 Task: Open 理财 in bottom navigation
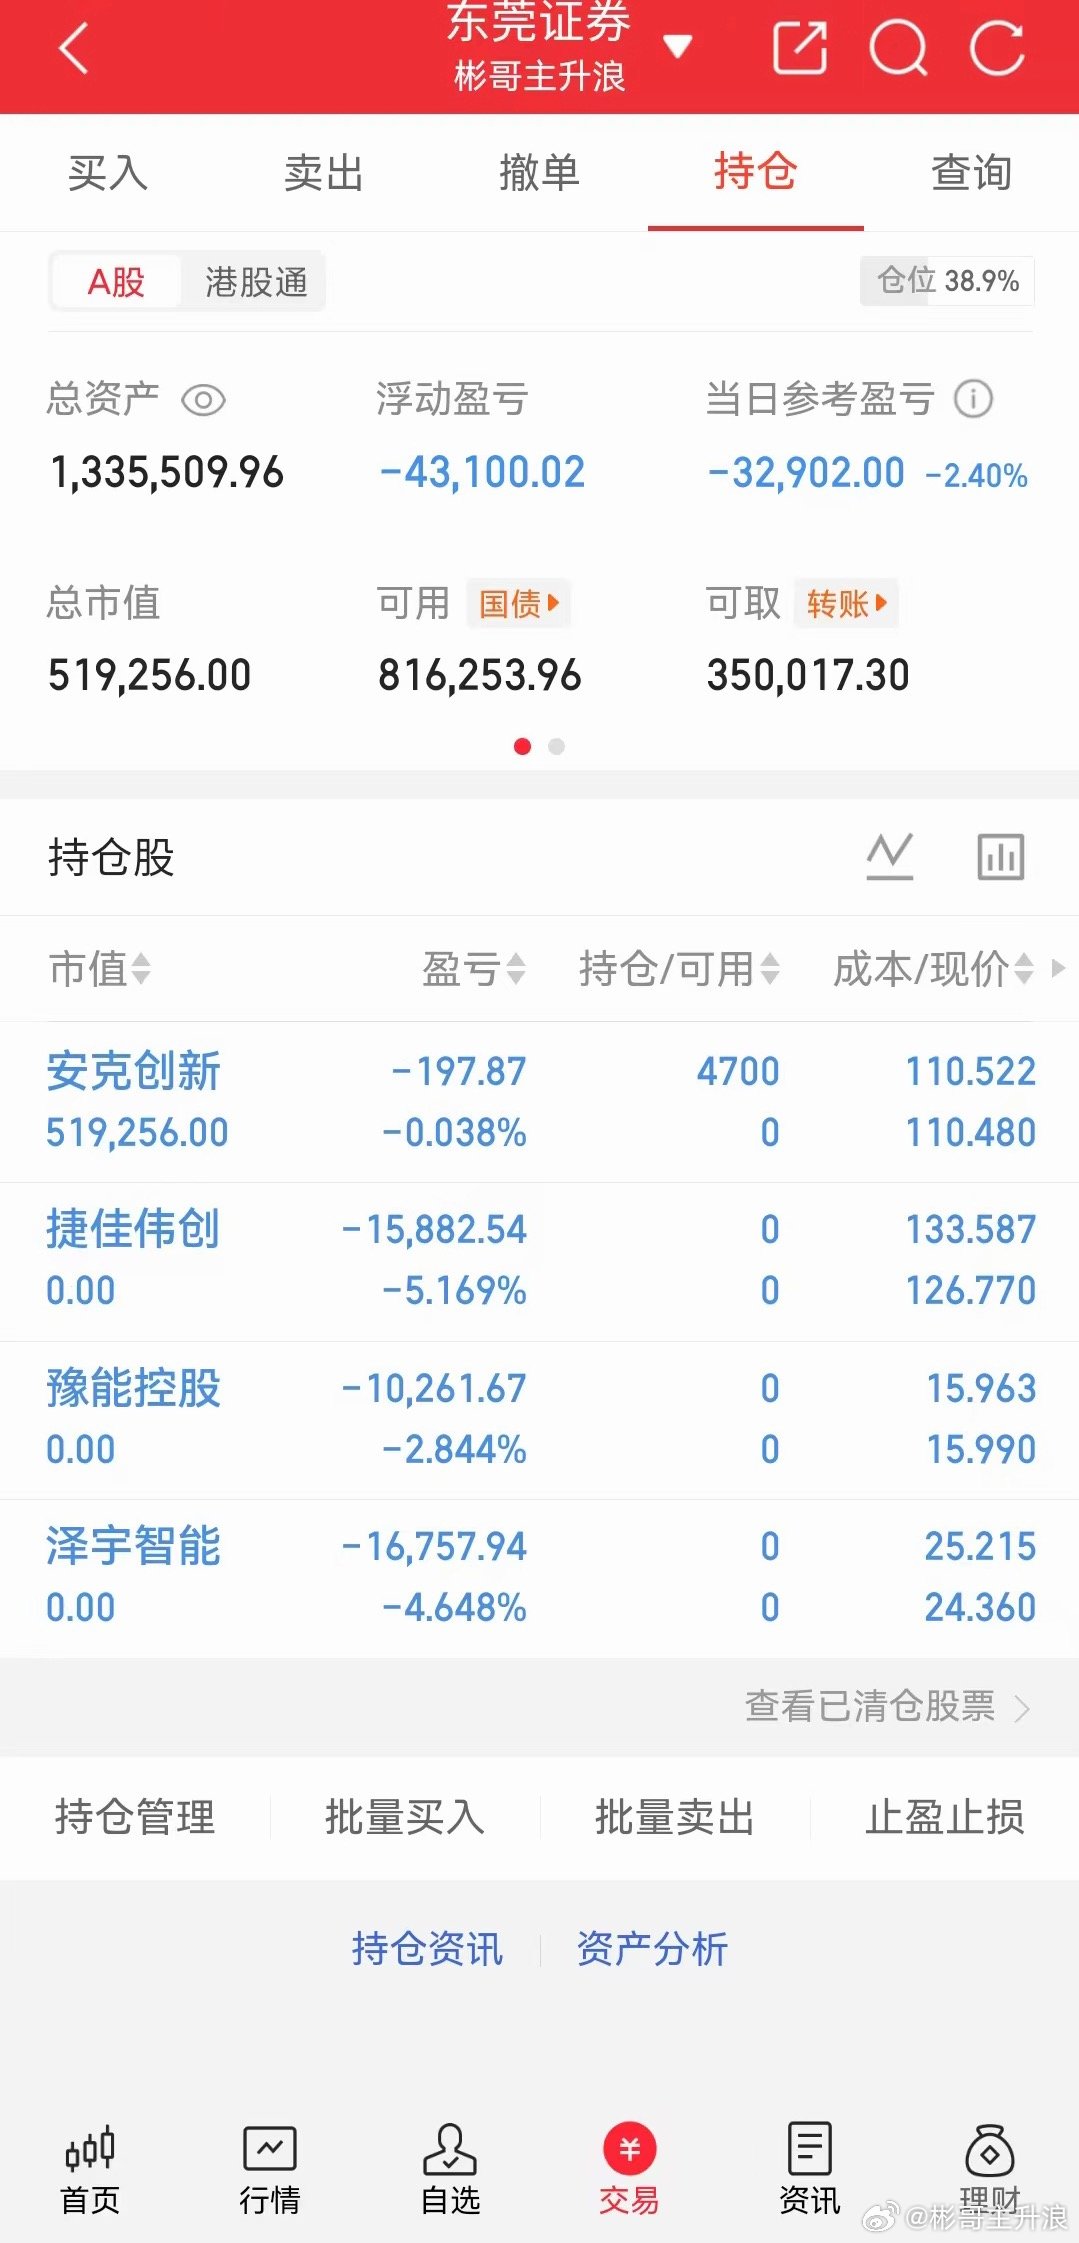[x=989, y=2168]
